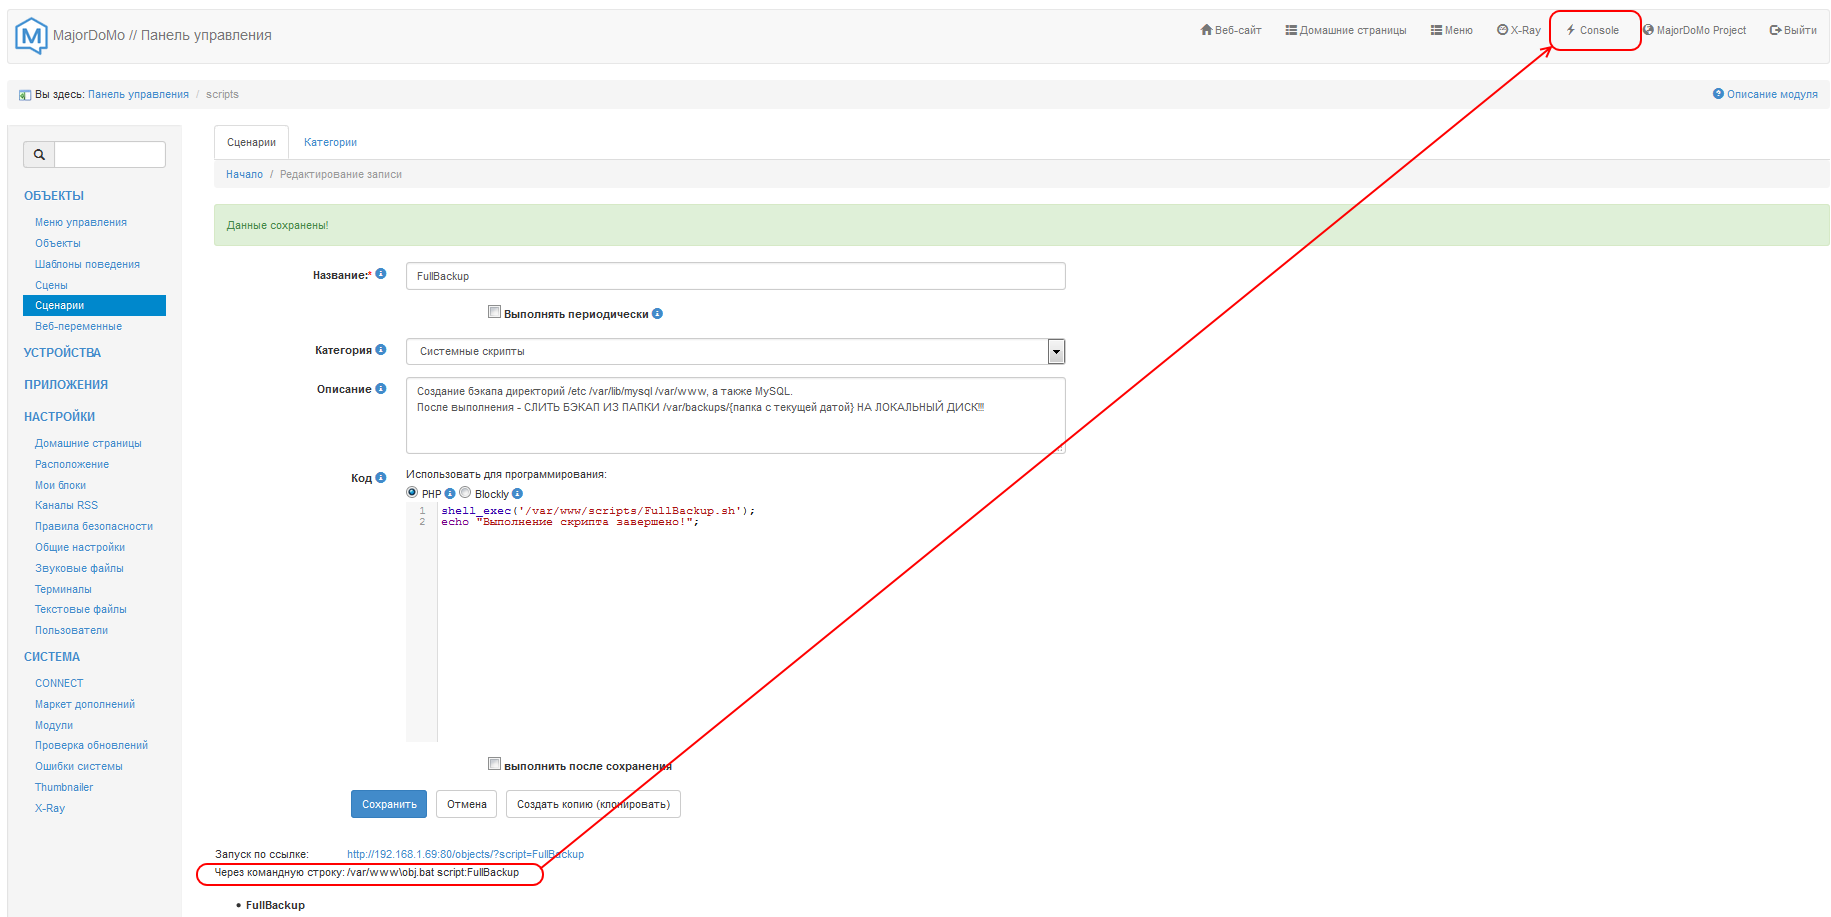This screenshot has height=917, width=1831.
Task: Click the Начало breadcrumb link
Action: [x=244, y=174]
